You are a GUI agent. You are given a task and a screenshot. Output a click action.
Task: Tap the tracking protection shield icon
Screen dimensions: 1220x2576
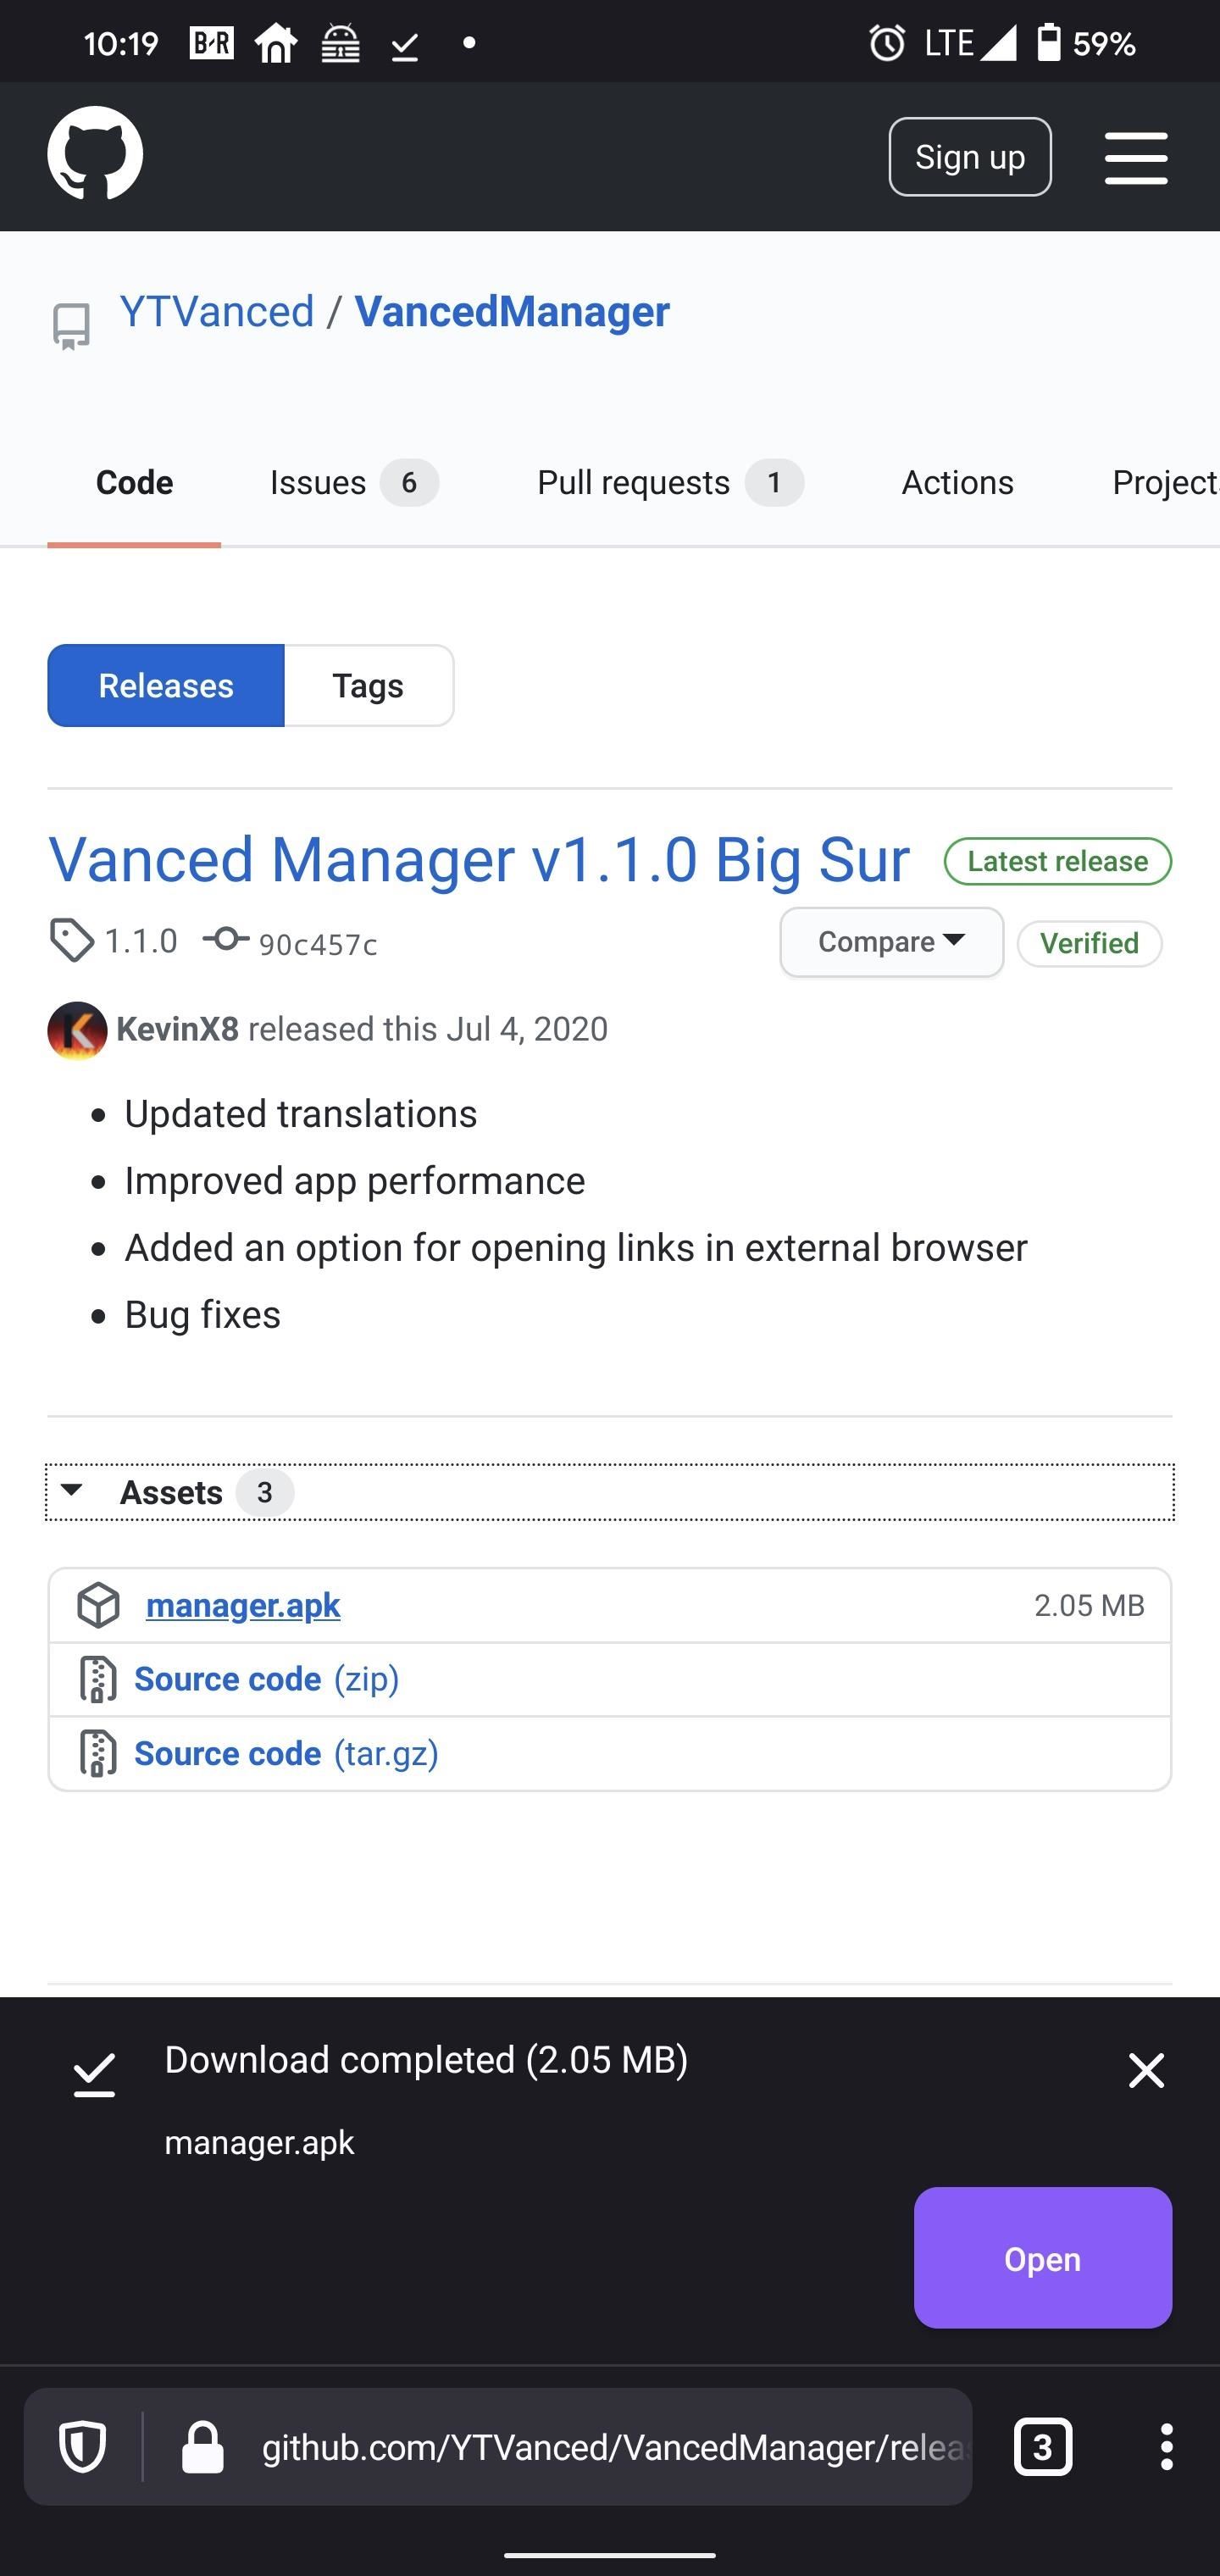(x=83, y=2447)
